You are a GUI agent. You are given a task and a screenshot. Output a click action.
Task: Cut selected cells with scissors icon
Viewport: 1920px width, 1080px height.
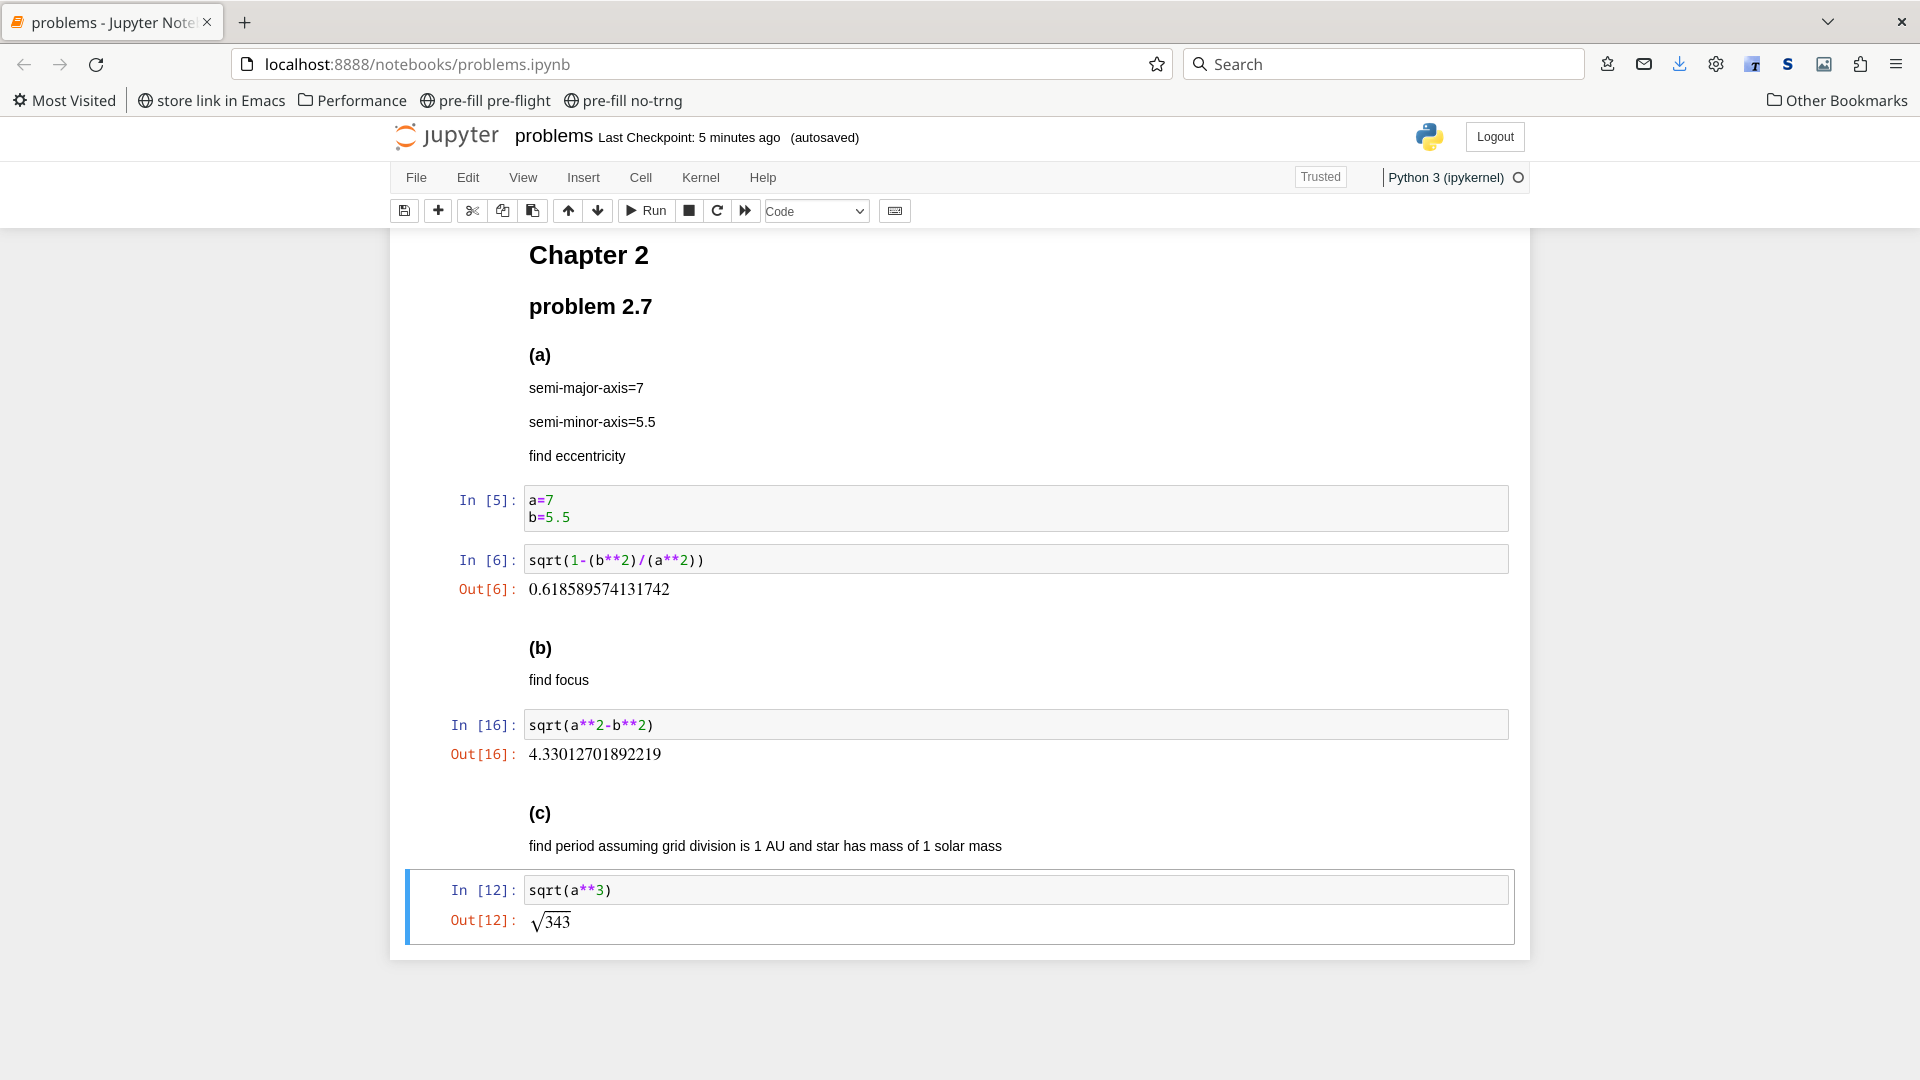click(x=472, y=211)
